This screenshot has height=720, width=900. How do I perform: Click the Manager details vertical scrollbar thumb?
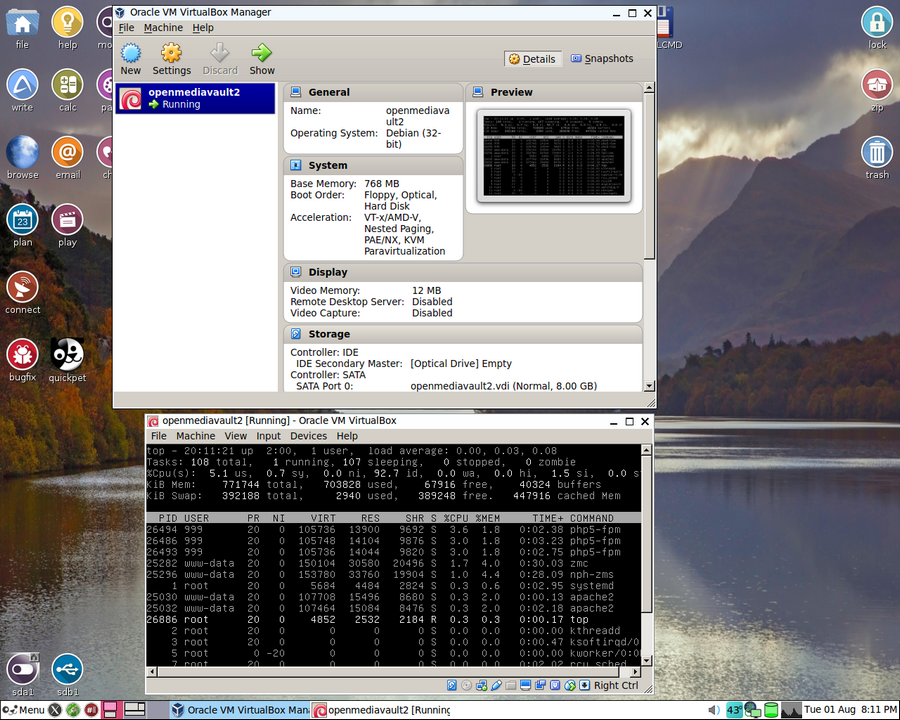coord(649,176)
